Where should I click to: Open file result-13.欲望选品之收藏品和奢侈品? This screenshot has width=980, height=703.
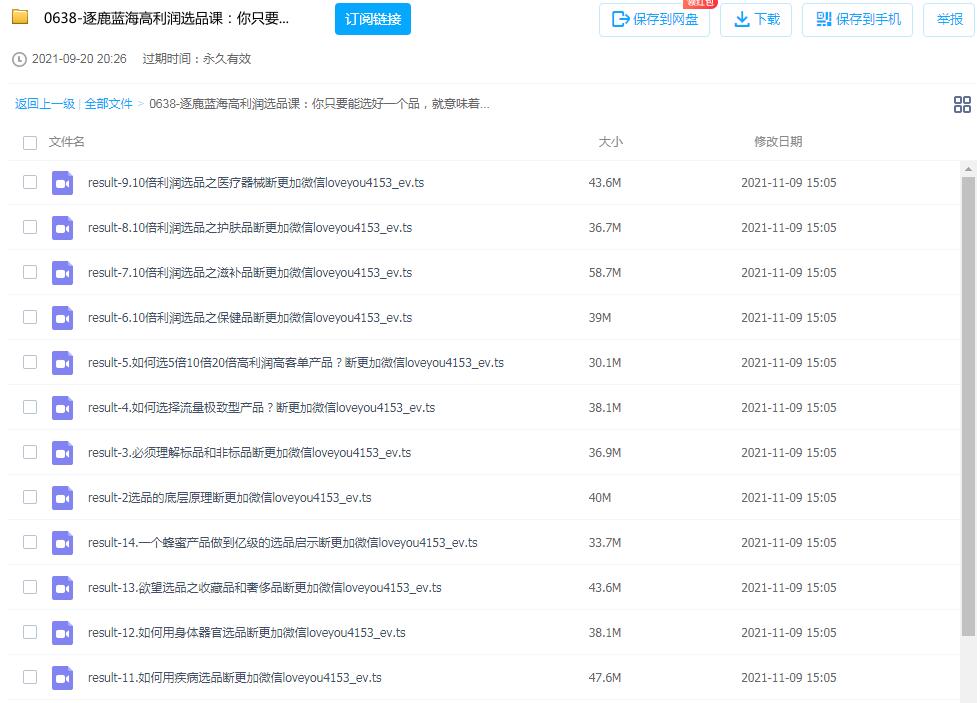pos(264,588)
